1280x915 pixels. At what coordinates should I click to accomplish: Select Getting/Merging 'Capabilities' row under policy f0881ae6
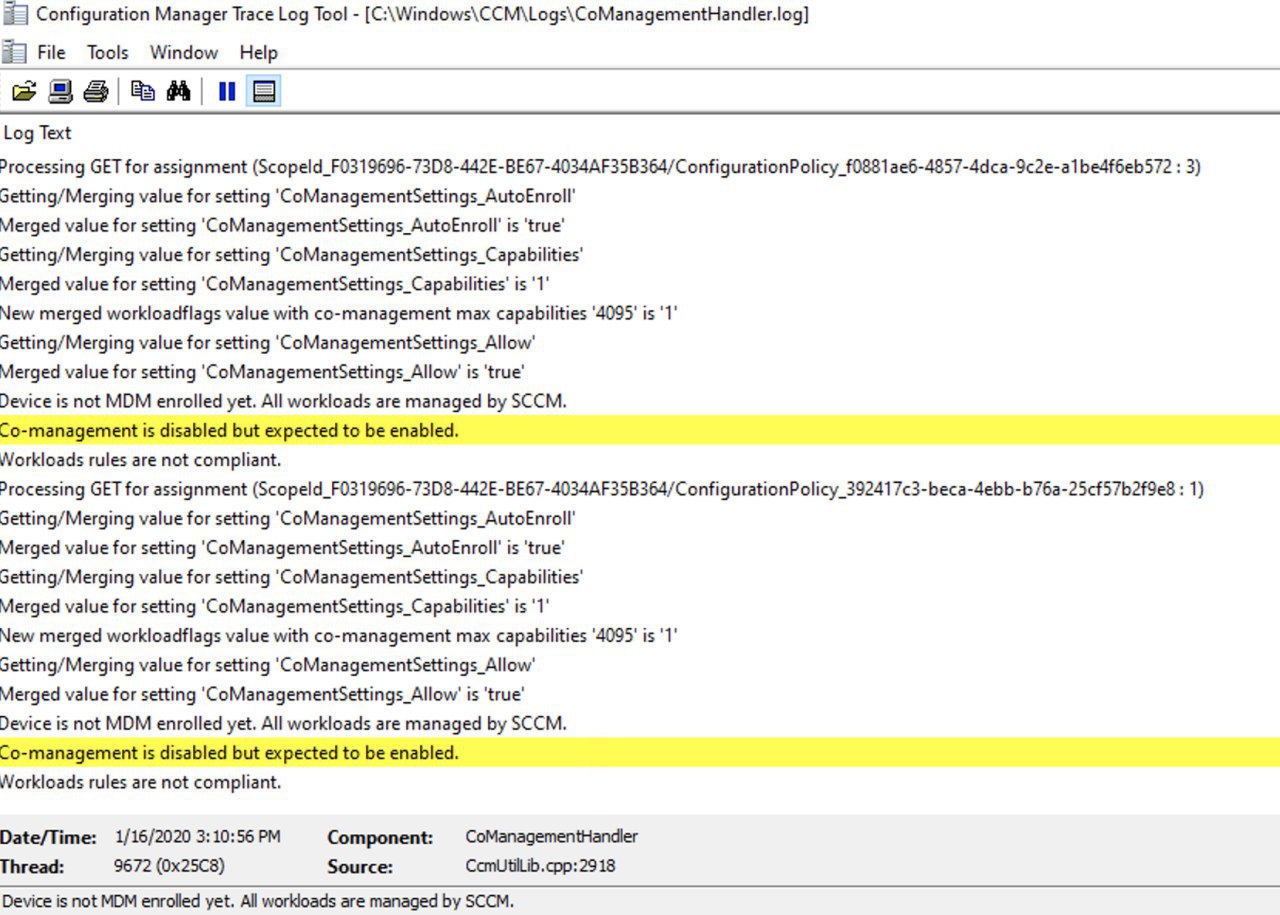pyautogui.click(x=640, y=254)
